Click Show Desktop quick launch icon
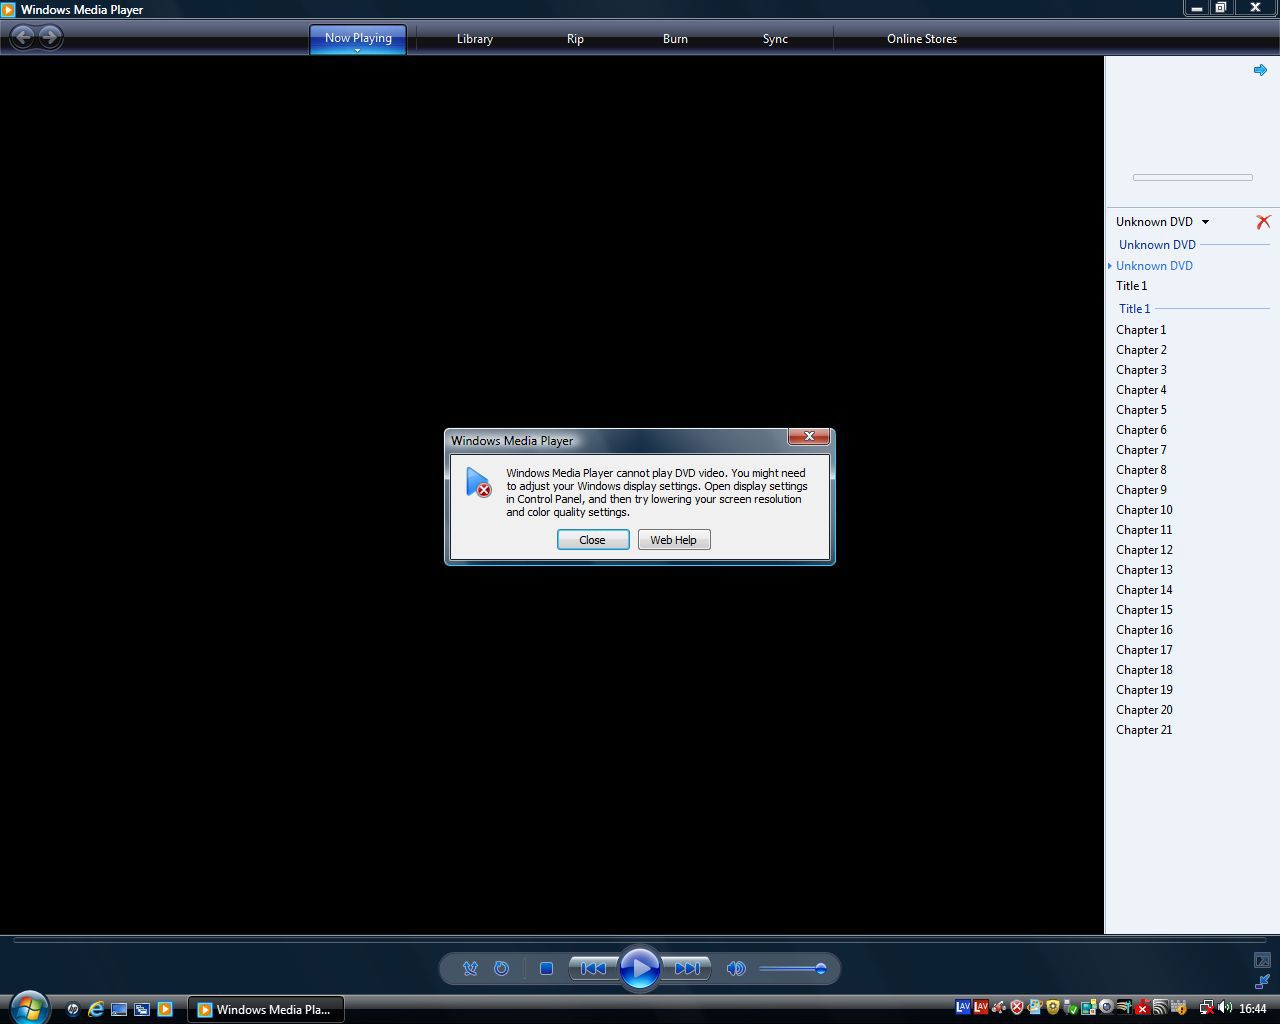This screenshot has width=1280, height=1024. click(x=119, y=1010)
